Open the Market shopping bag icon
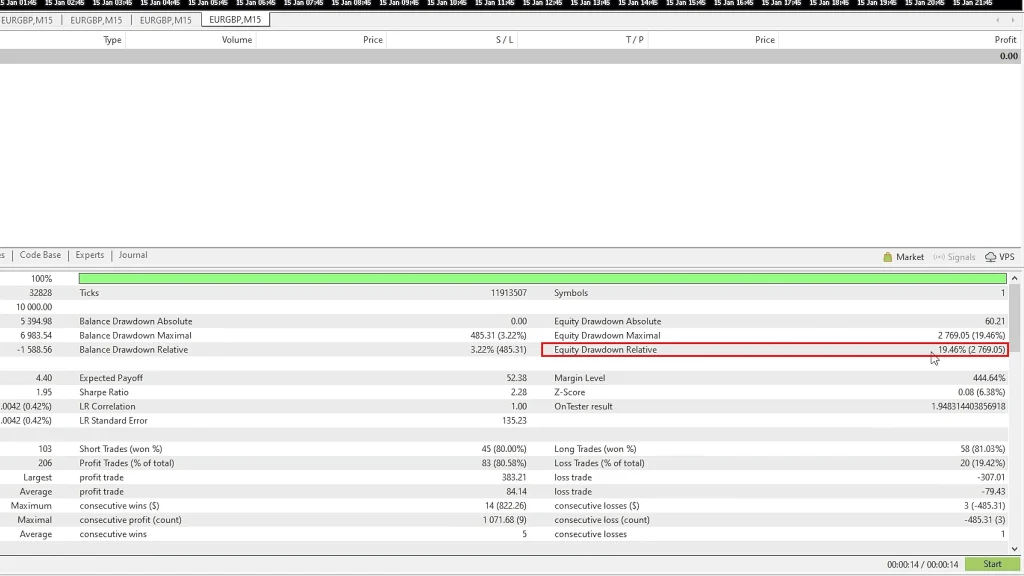 tap(888, 257)
